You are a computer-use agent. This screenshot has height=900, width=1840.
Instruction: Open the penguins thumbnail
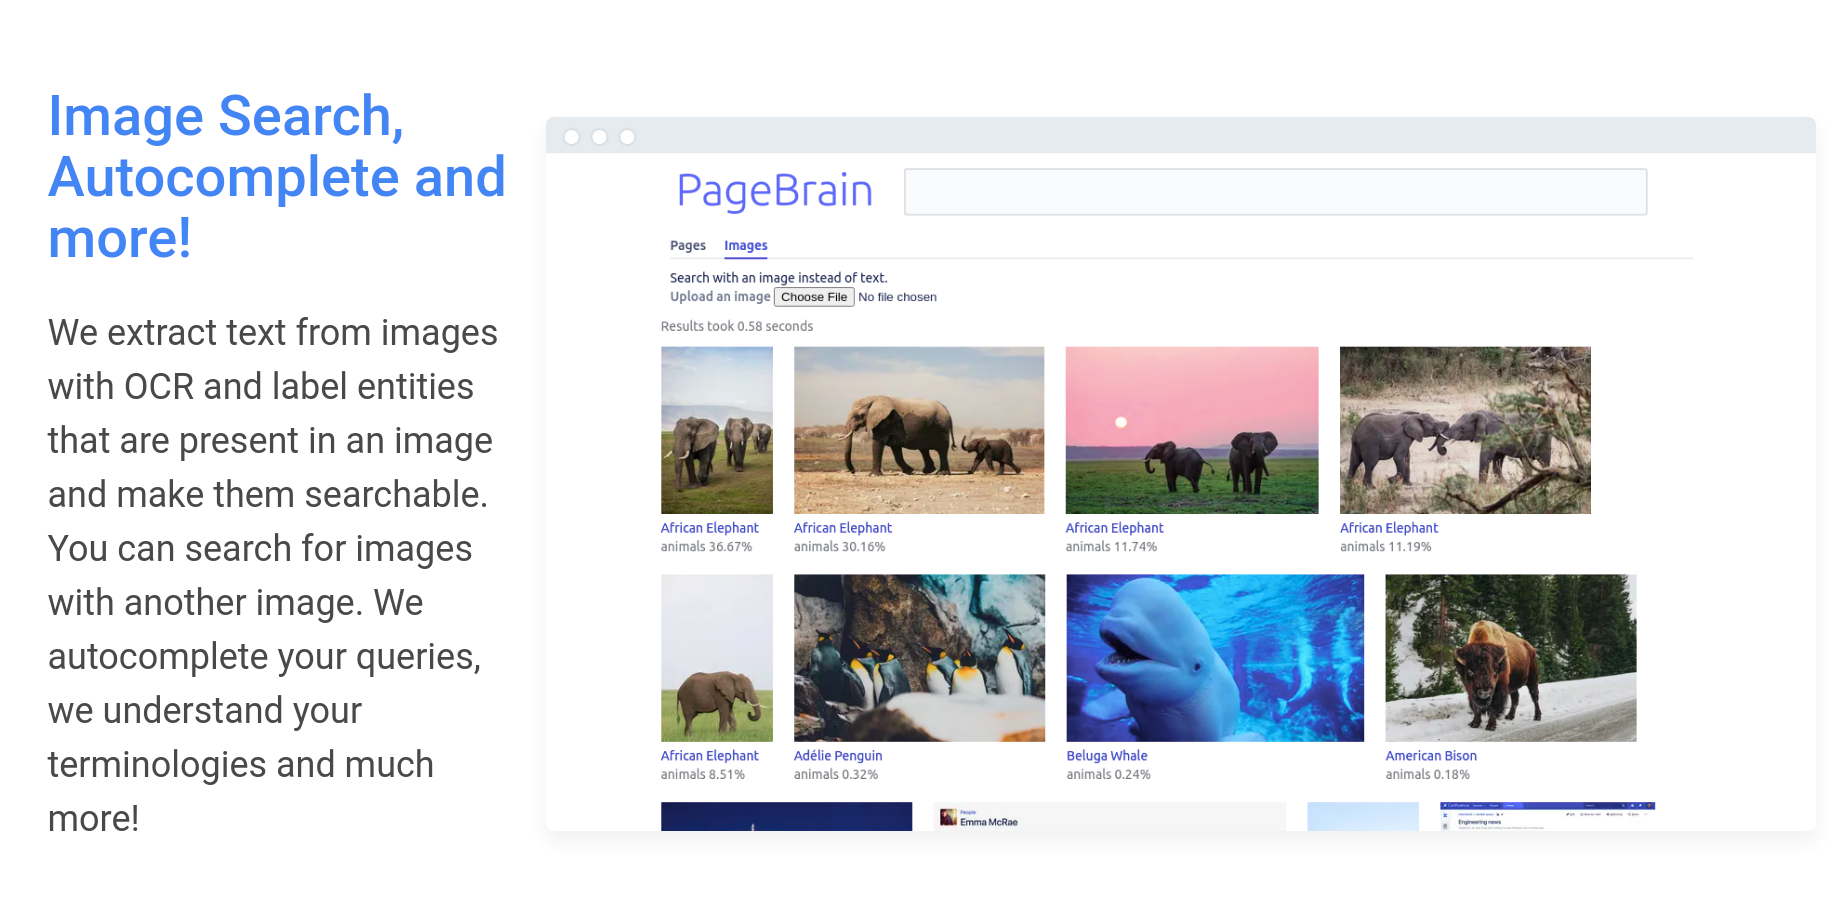pyautogui.click(x=919, y=658)
